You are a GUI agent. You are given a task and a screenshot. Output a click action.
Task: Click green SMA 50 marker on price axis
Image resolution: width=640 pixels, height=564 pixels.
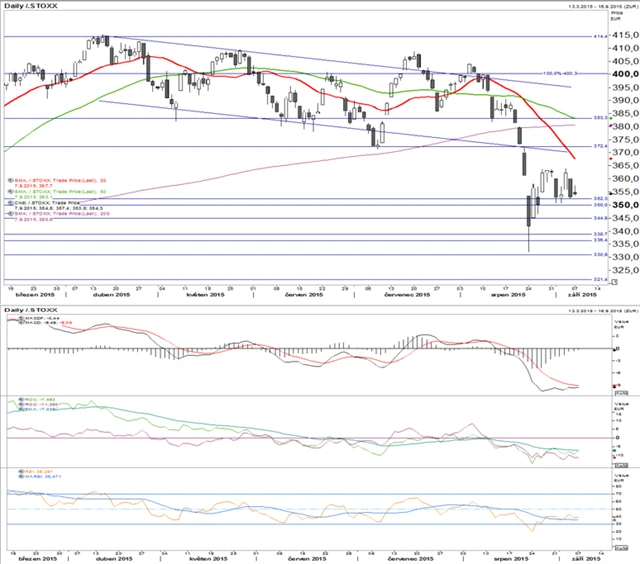click(x=611, y=118)
